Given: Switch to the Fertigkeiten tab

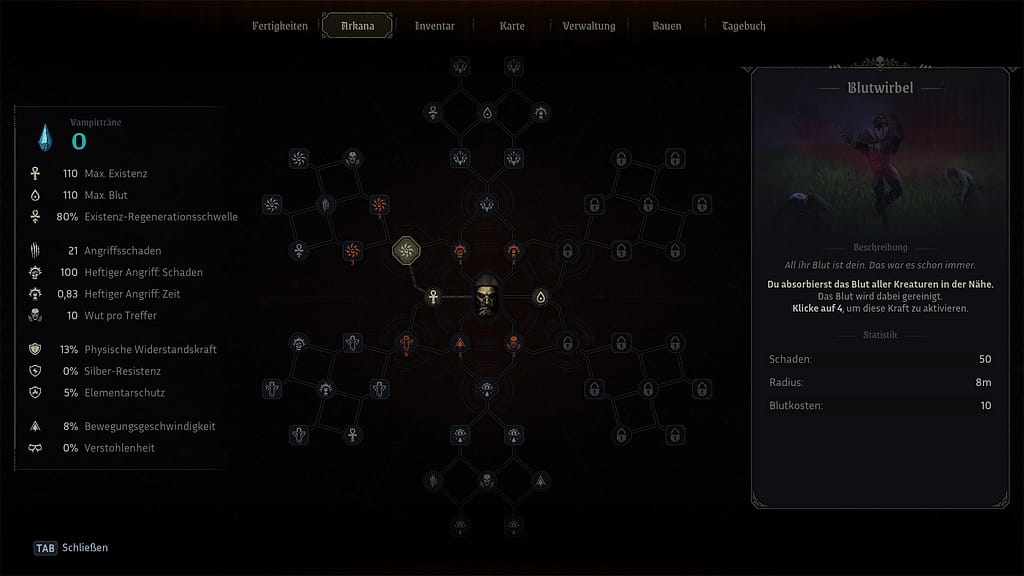Looking at the screenshot, I should pyautogui.click(x=279, y=26).
